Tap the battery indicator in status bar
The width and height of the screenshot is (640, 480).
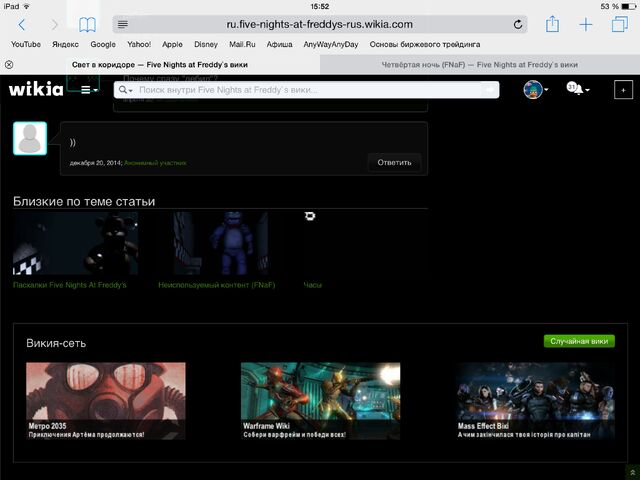point(629,7)
